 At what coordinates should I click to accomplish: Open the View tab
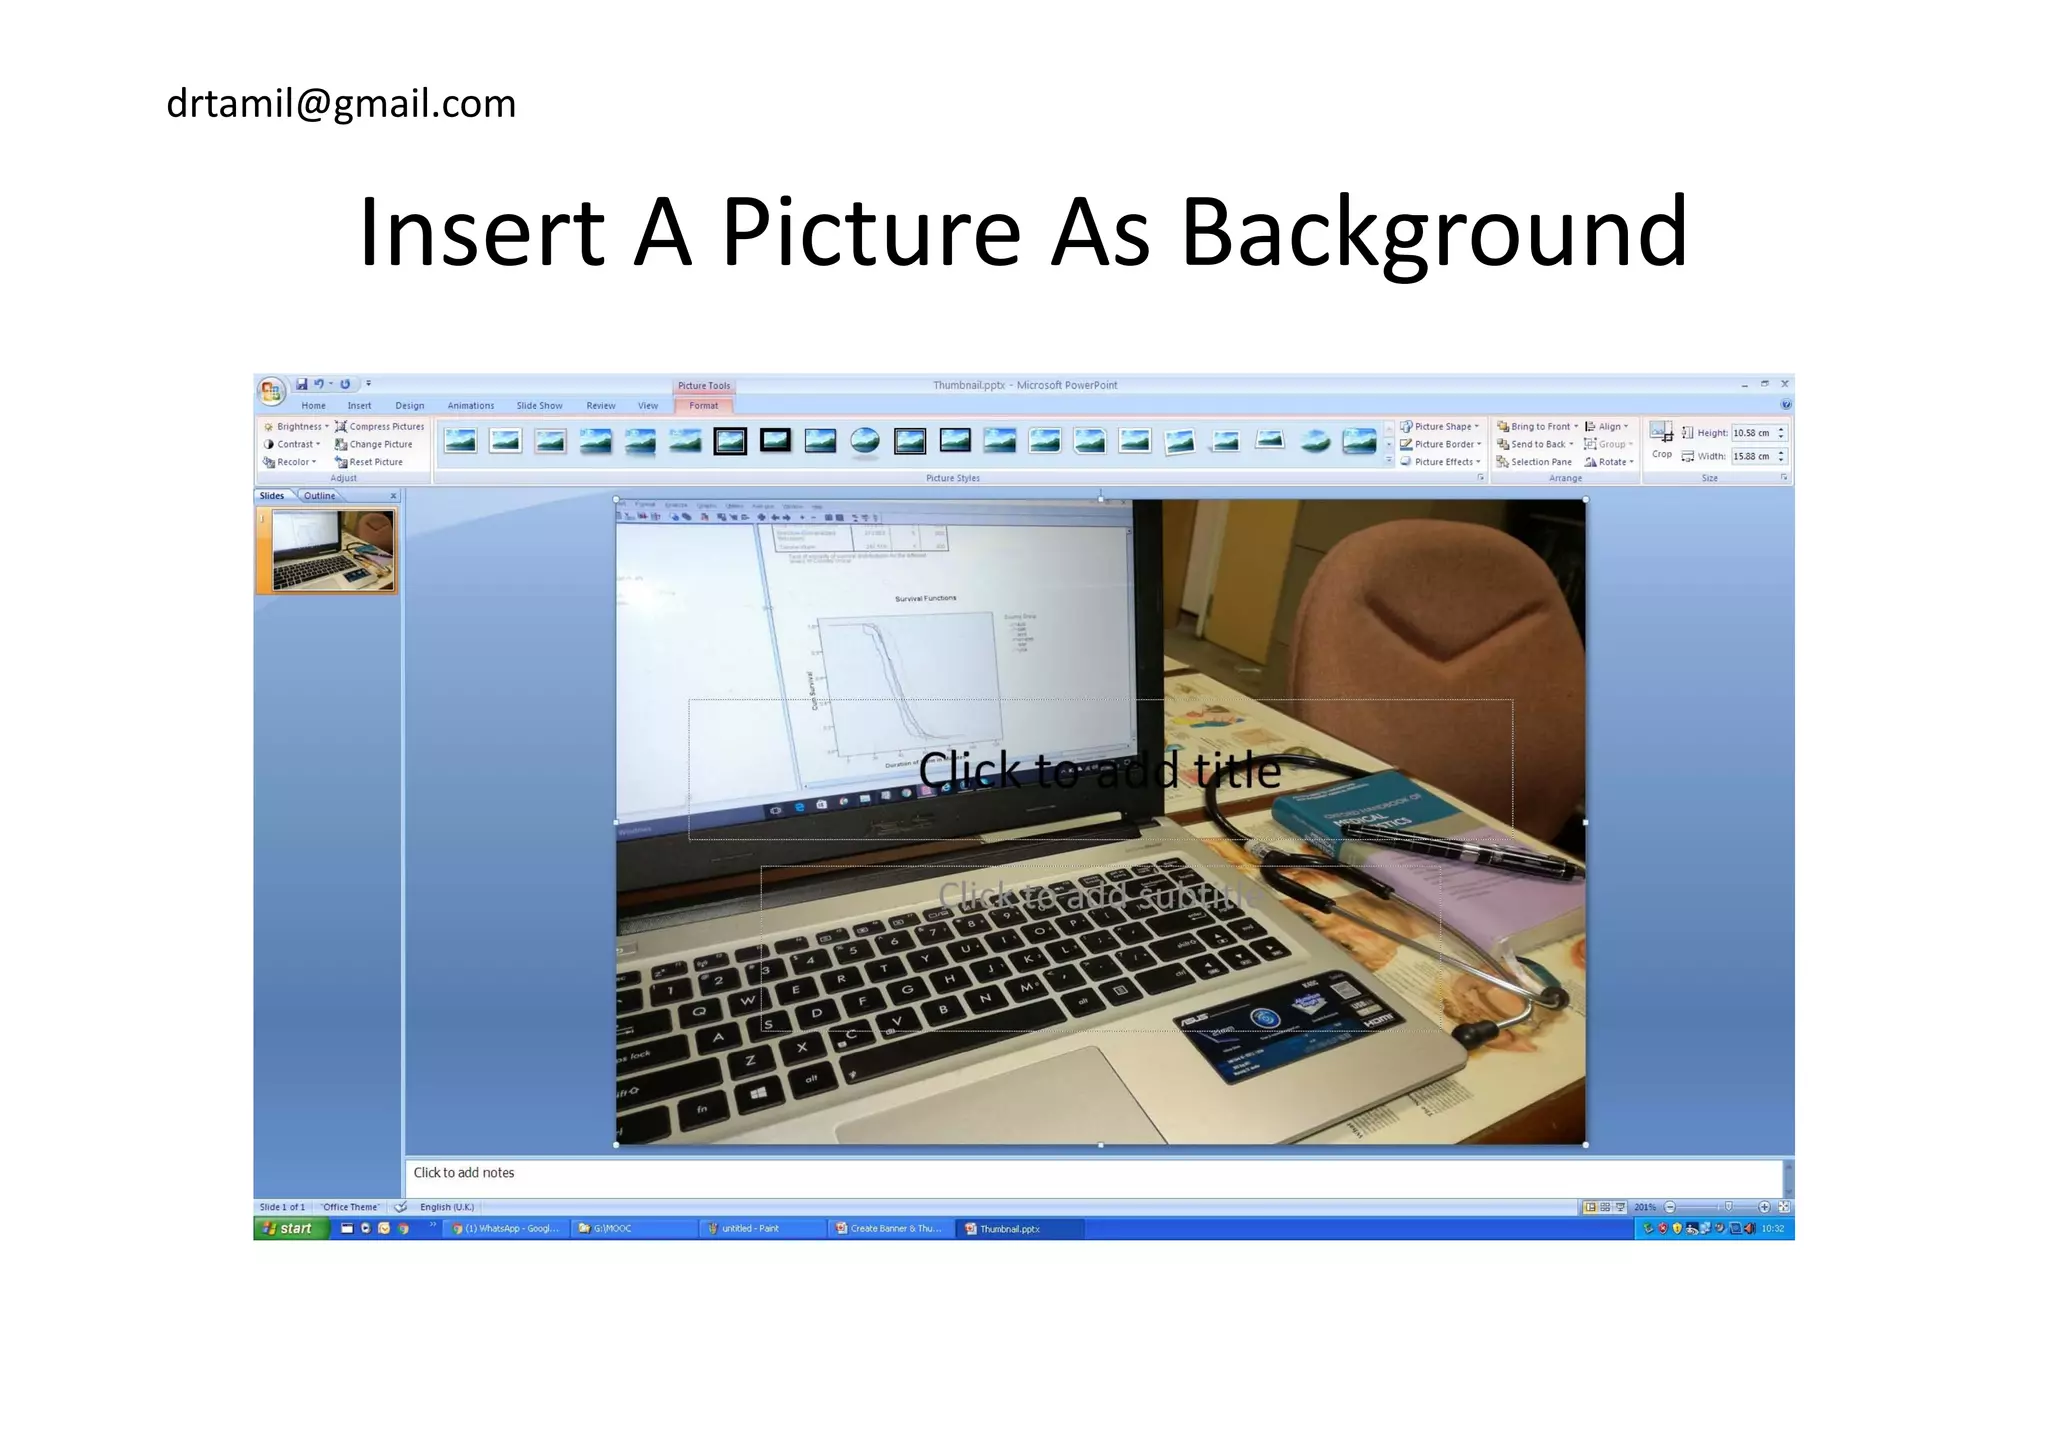coord(648,406)
